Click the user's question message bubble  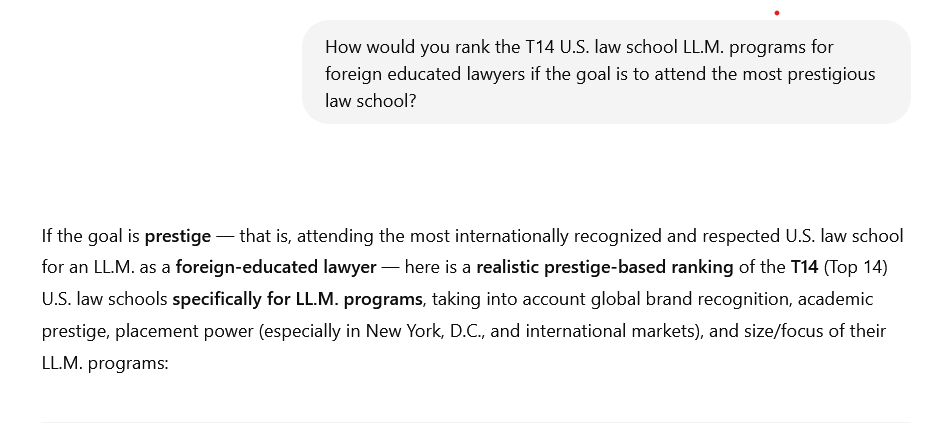point(606,73)
